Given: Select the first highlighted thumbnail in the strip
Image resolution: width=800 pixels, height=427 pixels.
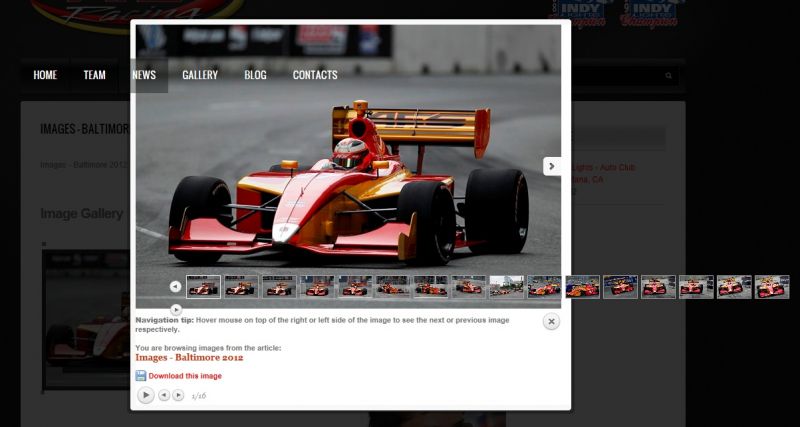Looking at the screenshot, I should [x=203, y=287].
